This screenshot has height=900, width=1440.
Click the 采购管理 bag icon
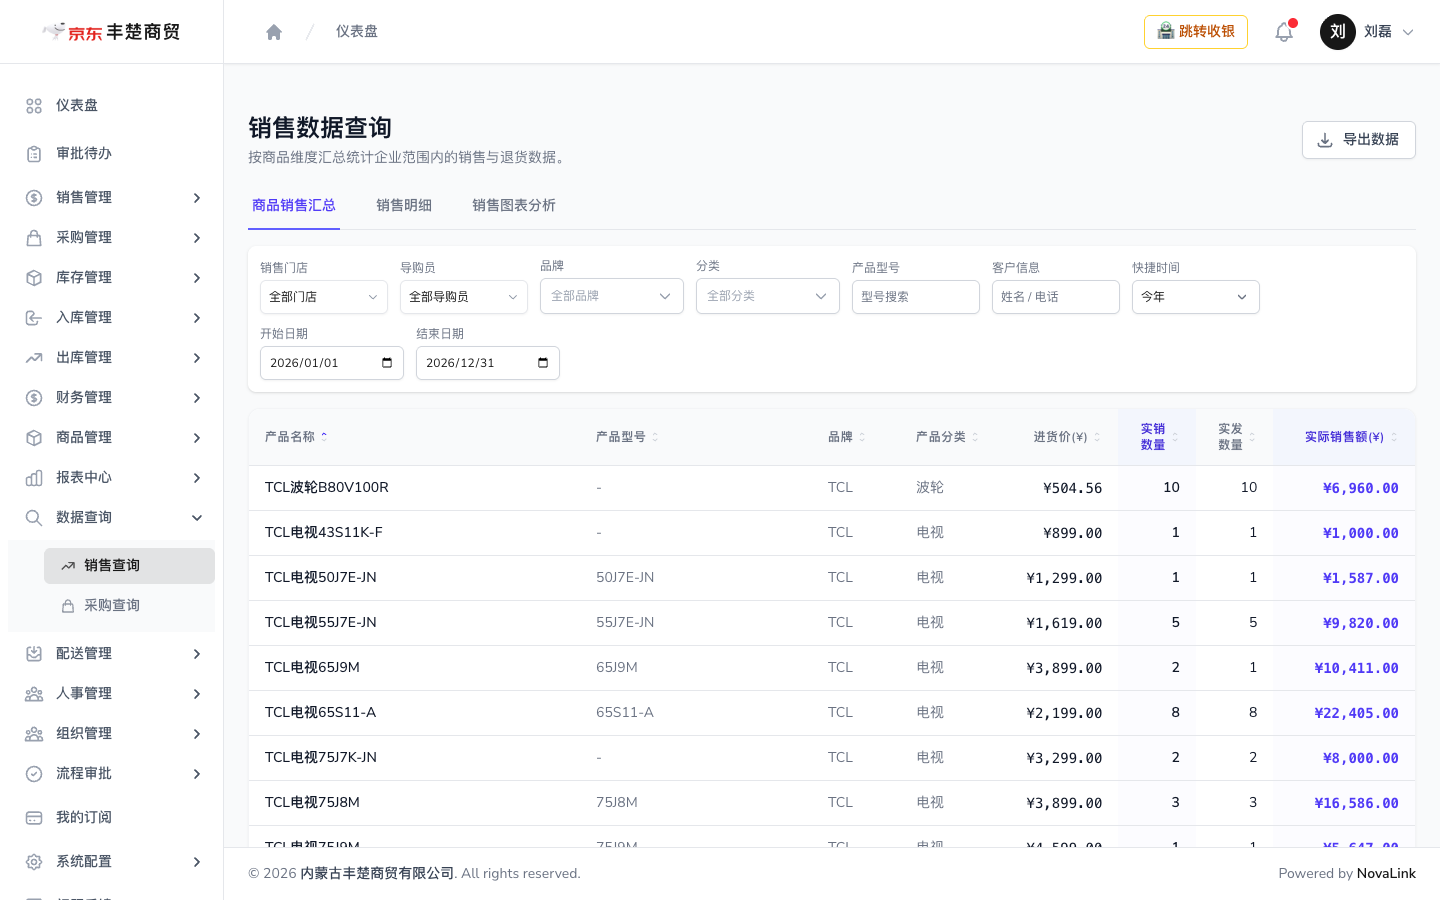34,238
